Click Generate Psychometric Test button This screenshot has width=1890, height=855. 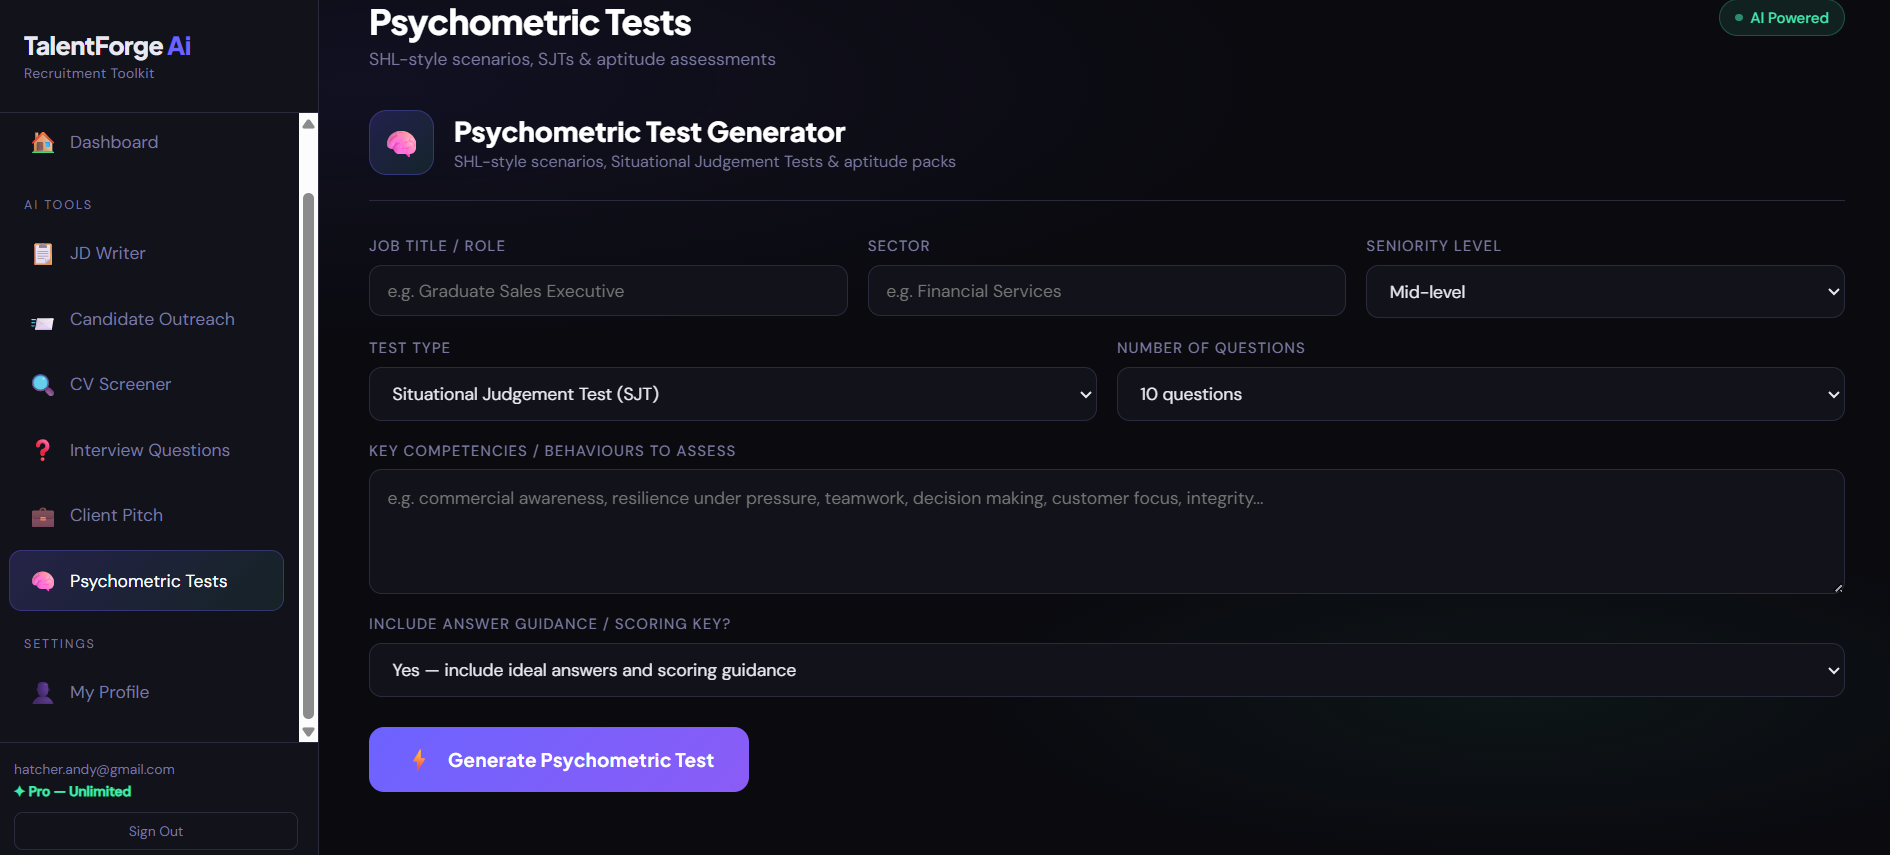558,760
